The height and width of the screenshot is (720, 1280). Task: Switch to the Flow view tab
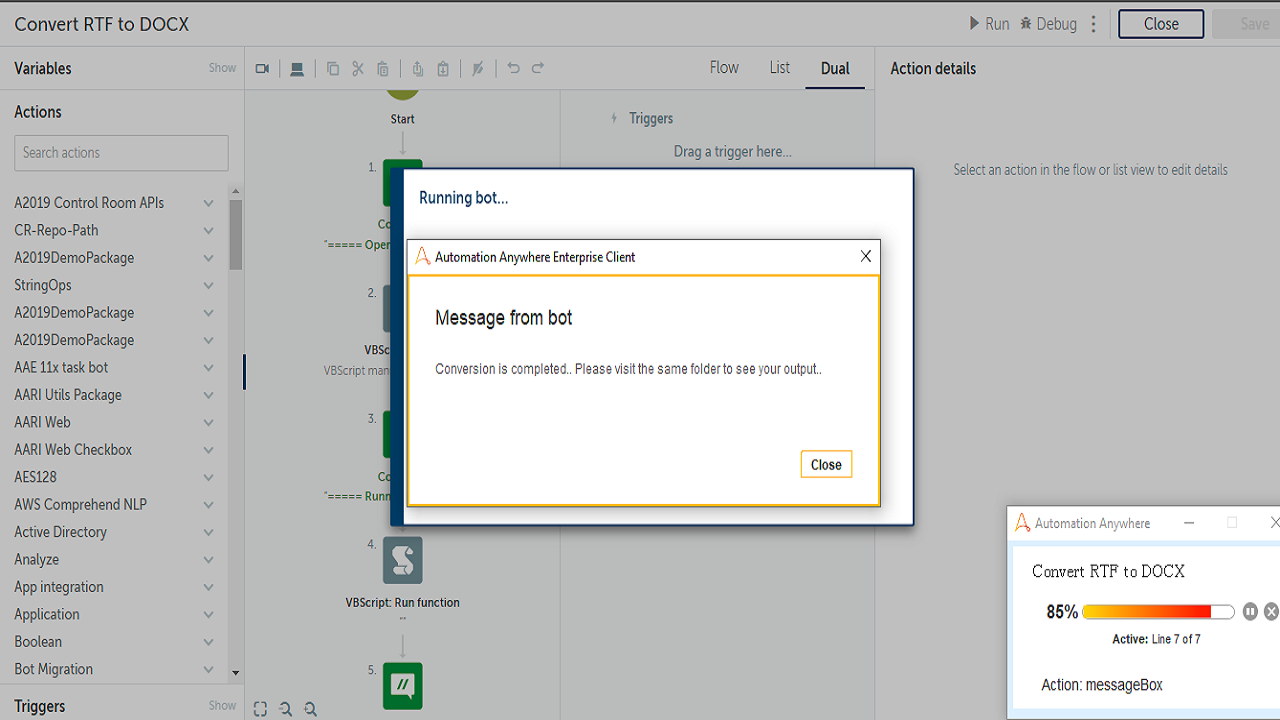click(x=724, y=68)
